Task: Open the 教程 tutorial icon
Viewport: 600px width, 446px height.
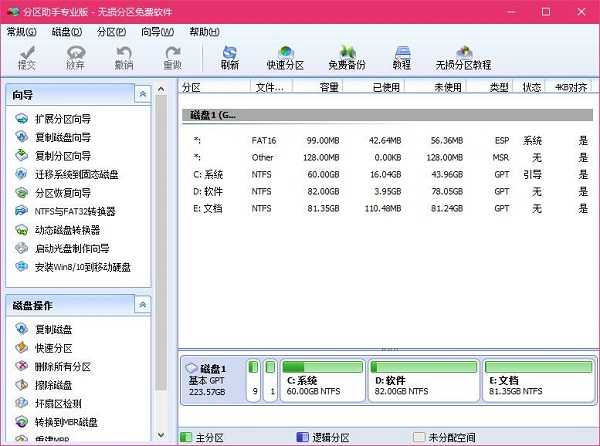Action: tap(401, 57)
